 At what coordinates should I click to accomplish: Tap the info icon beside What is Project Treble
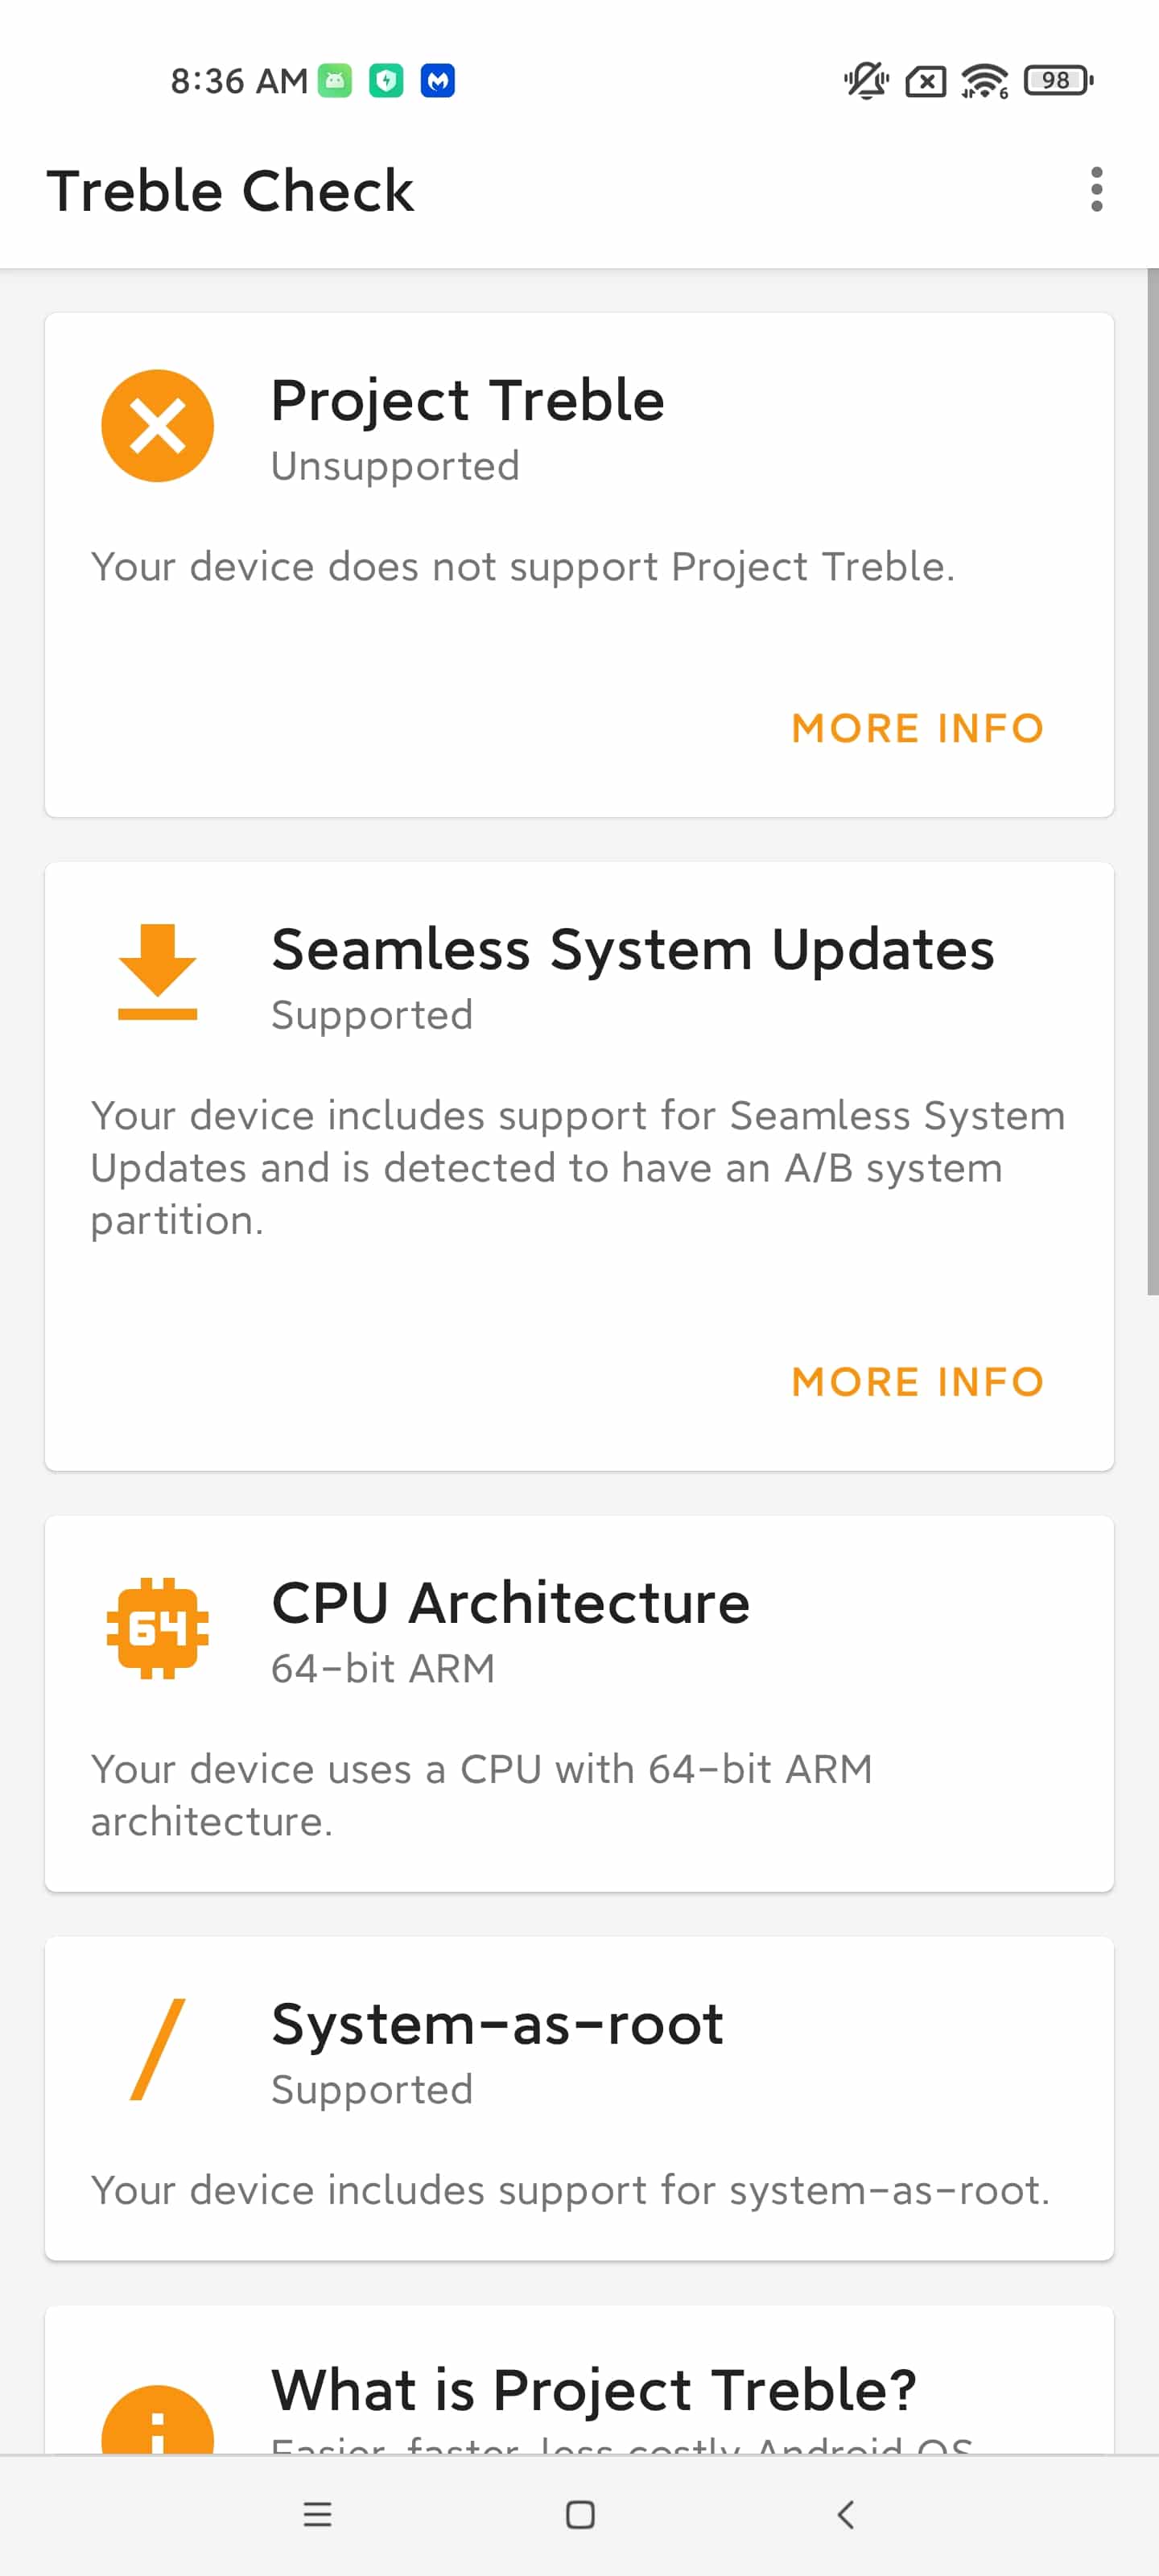(x=157, y=2420)
